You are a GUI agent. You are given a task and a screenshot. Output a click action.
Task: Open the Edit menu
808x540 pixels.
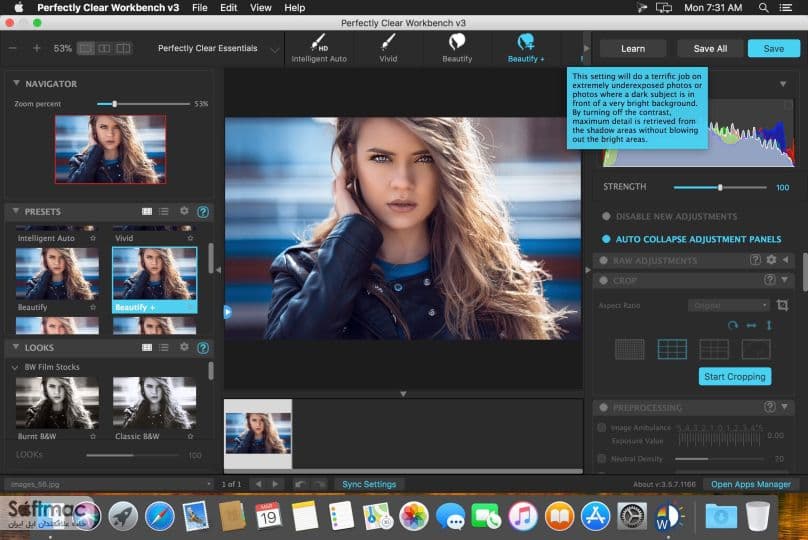(x=228, y=8)
